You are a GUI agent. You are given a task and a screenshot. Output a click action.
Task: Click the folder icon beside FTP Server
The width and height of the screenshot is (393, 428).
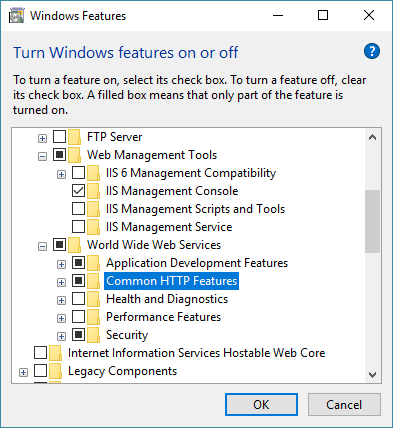pos(75,137)
